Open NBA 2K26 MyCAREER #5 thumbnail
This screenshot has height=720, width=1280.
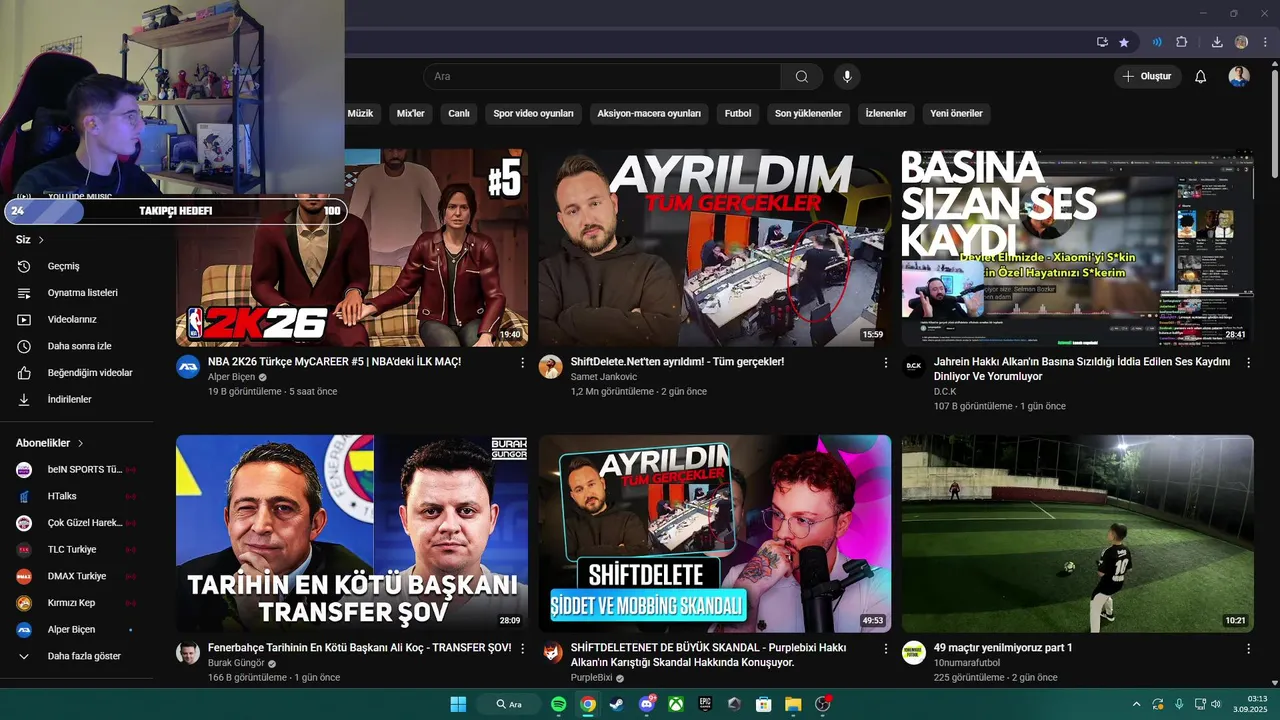point(352,248)
